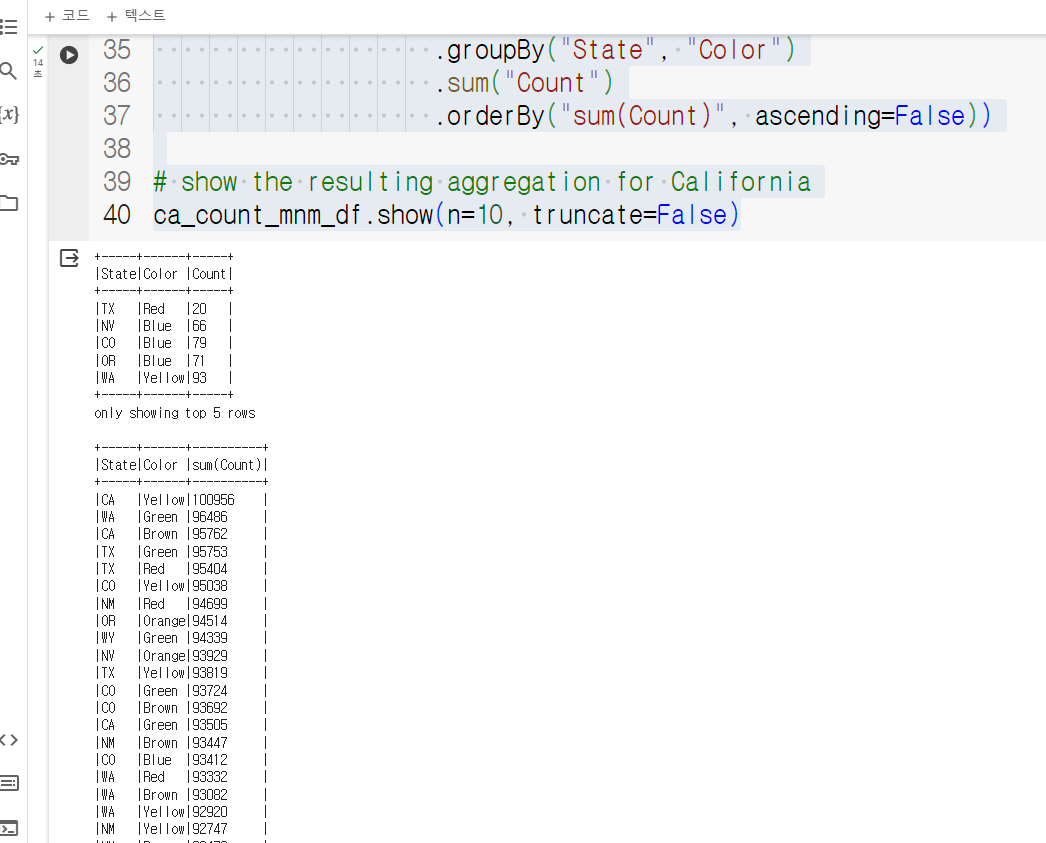Click output row NM Red 94699

pyautogui.click(x=181, y=604)
